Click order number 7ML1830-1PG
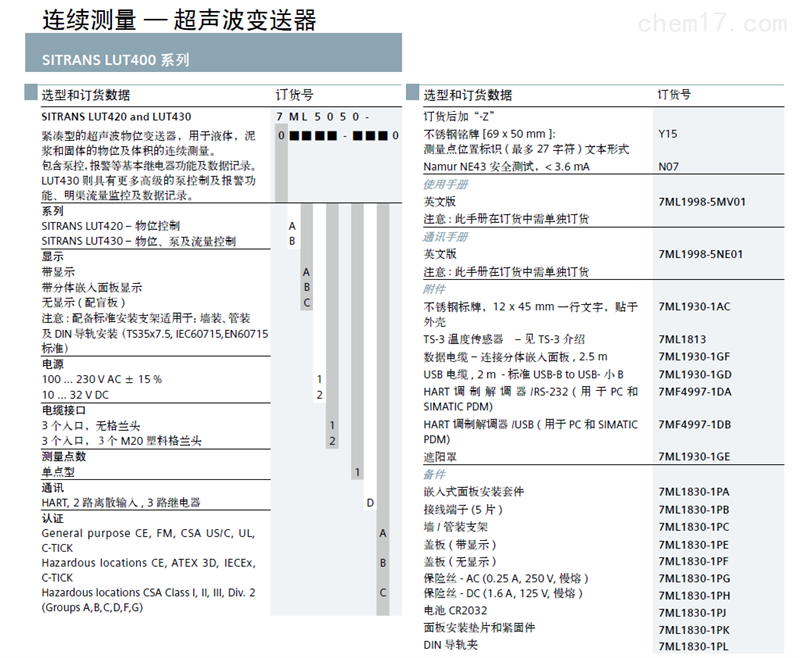Screen dimensions: 800x658 (x=694, y=579)
